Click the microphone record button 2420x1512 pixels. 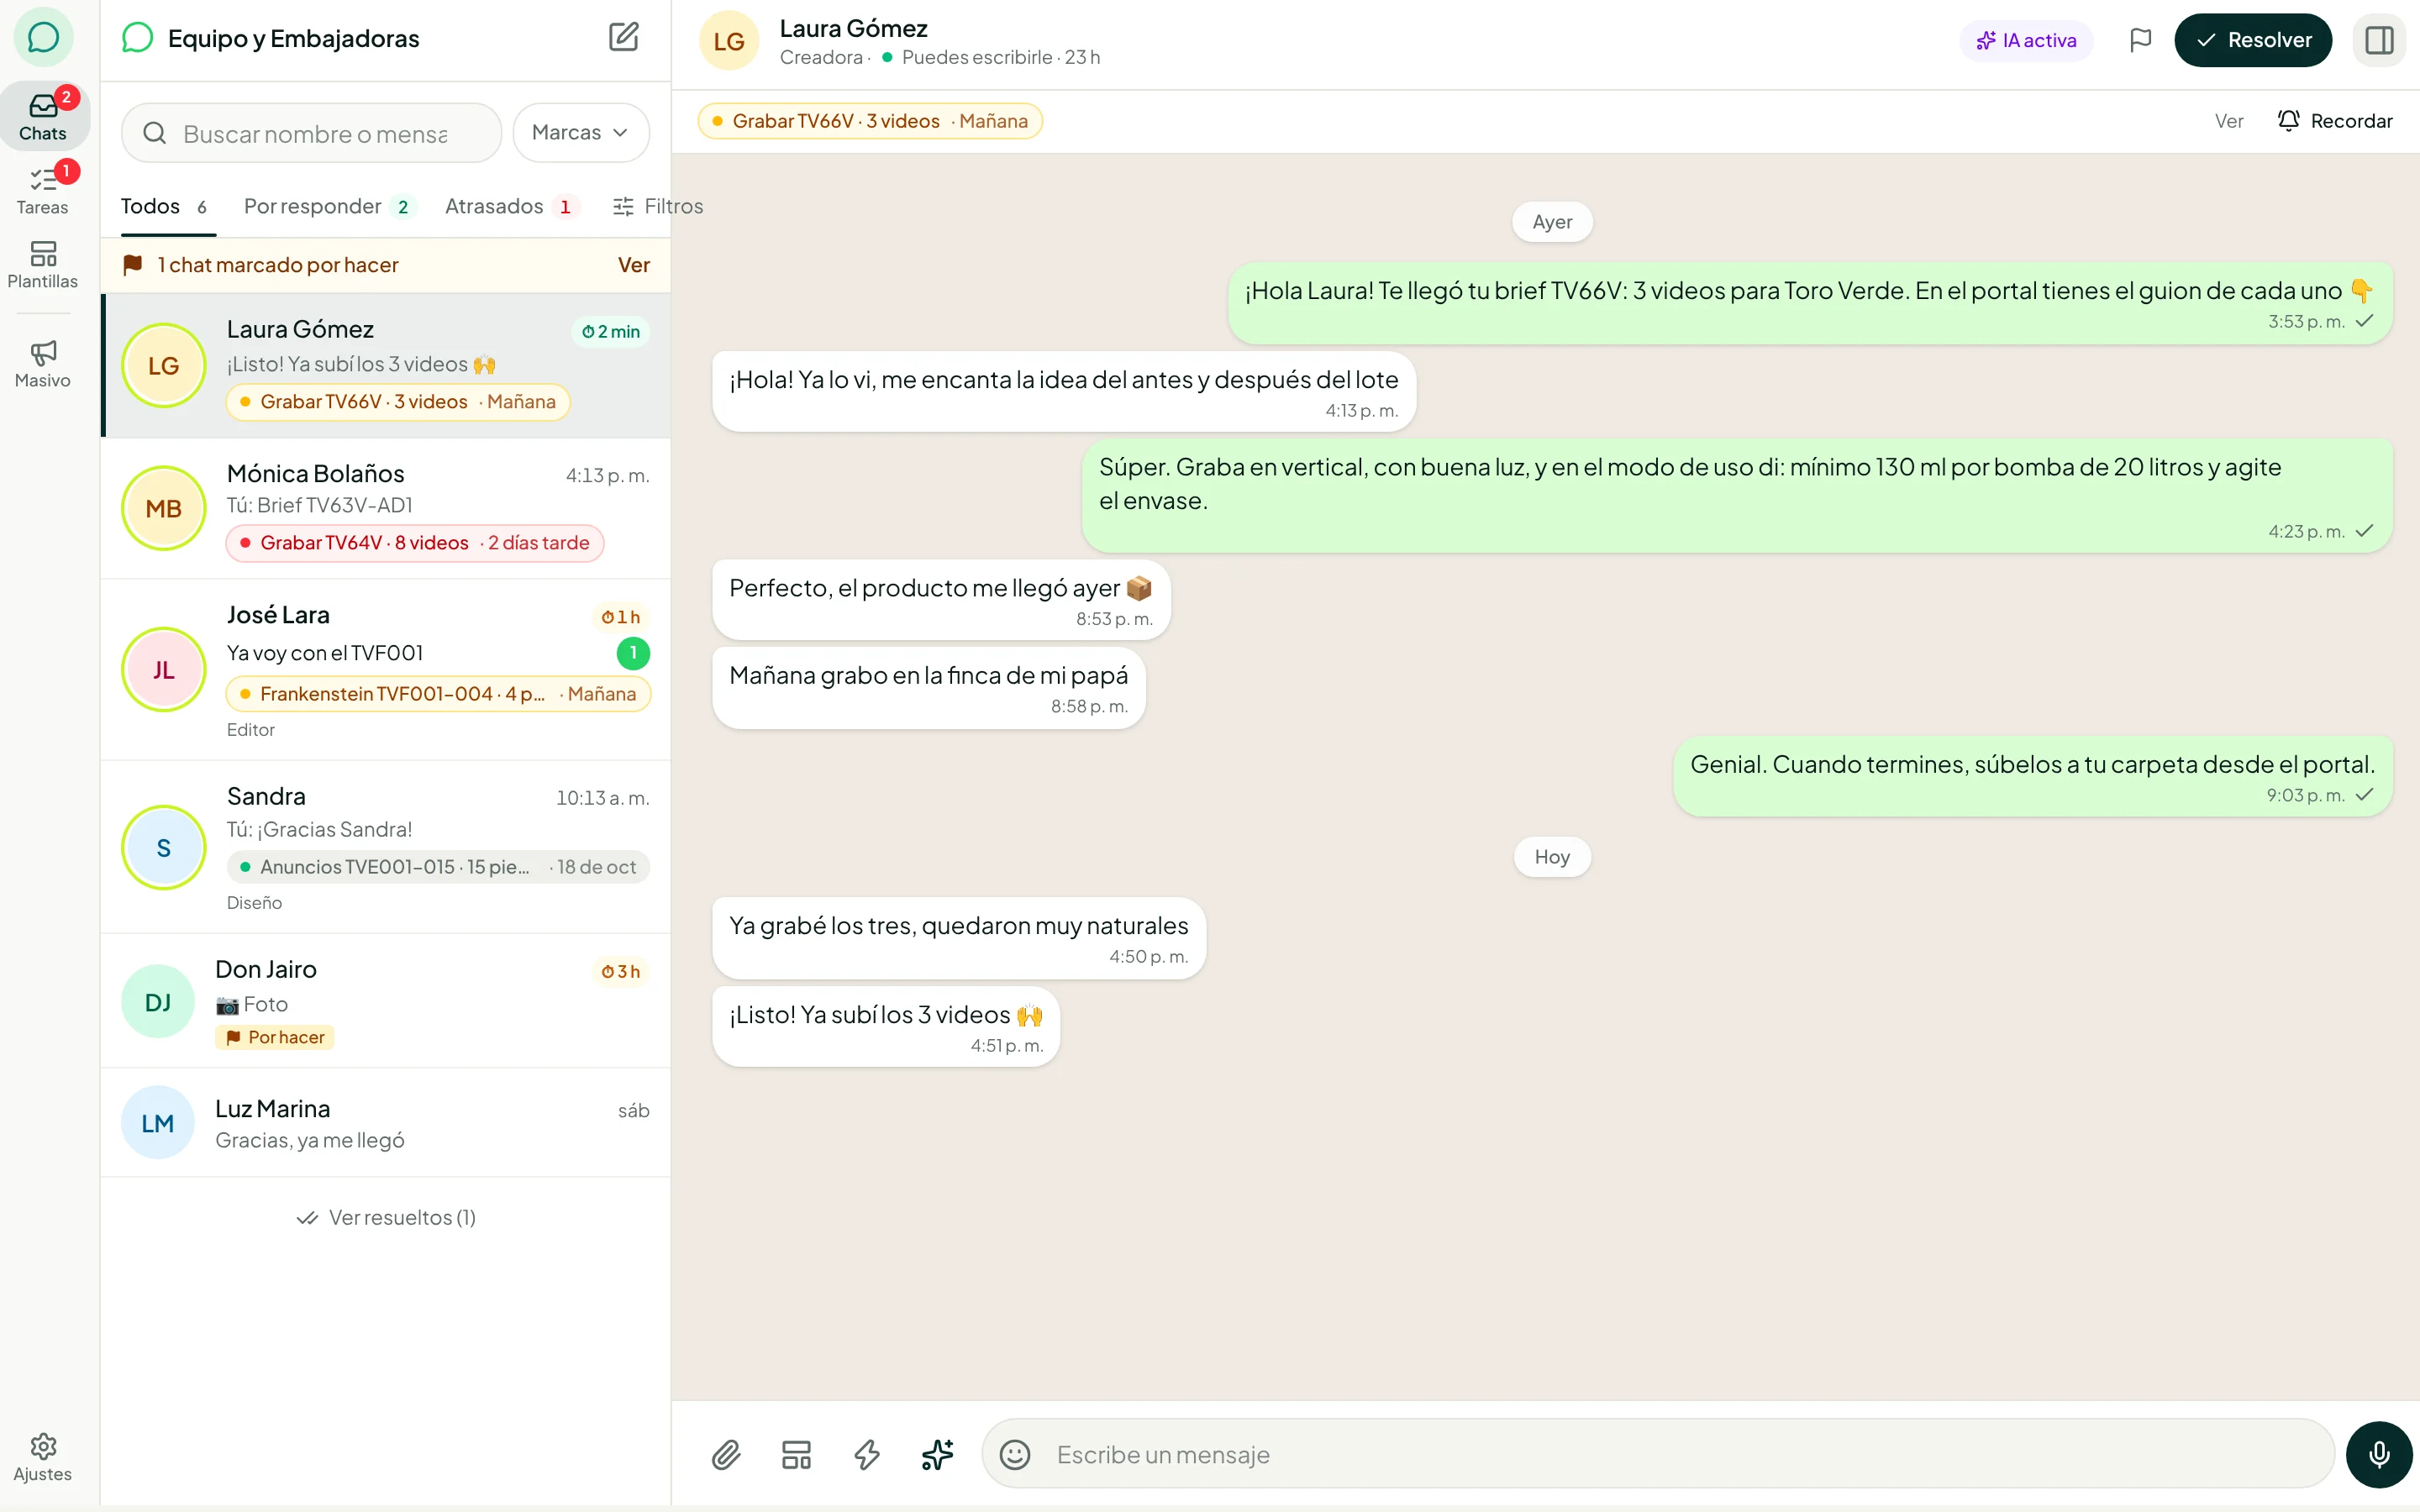click(2379, 1454)
